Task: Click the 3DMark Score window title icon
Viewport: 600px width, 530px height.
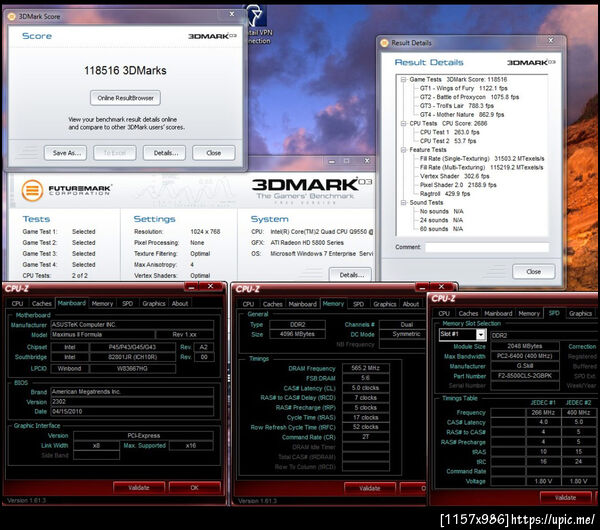Action: tap(11, 16)
